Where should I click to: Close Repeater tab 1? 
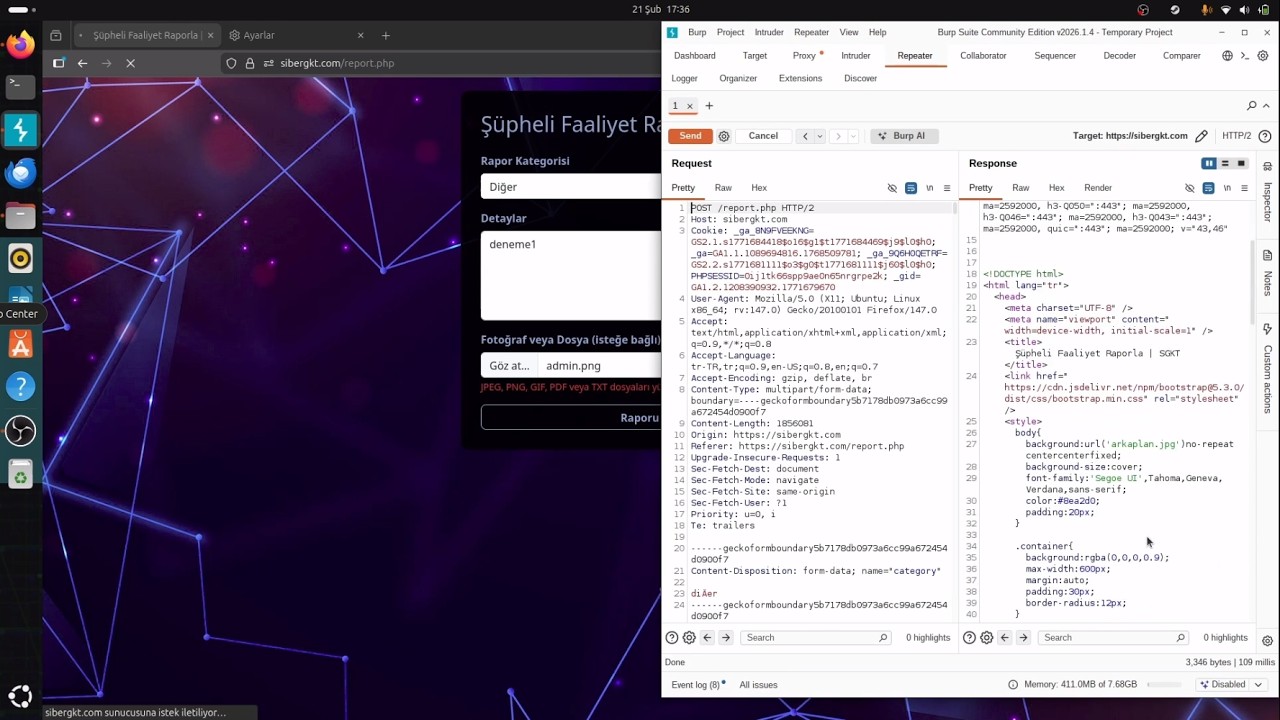pos(689,106)
